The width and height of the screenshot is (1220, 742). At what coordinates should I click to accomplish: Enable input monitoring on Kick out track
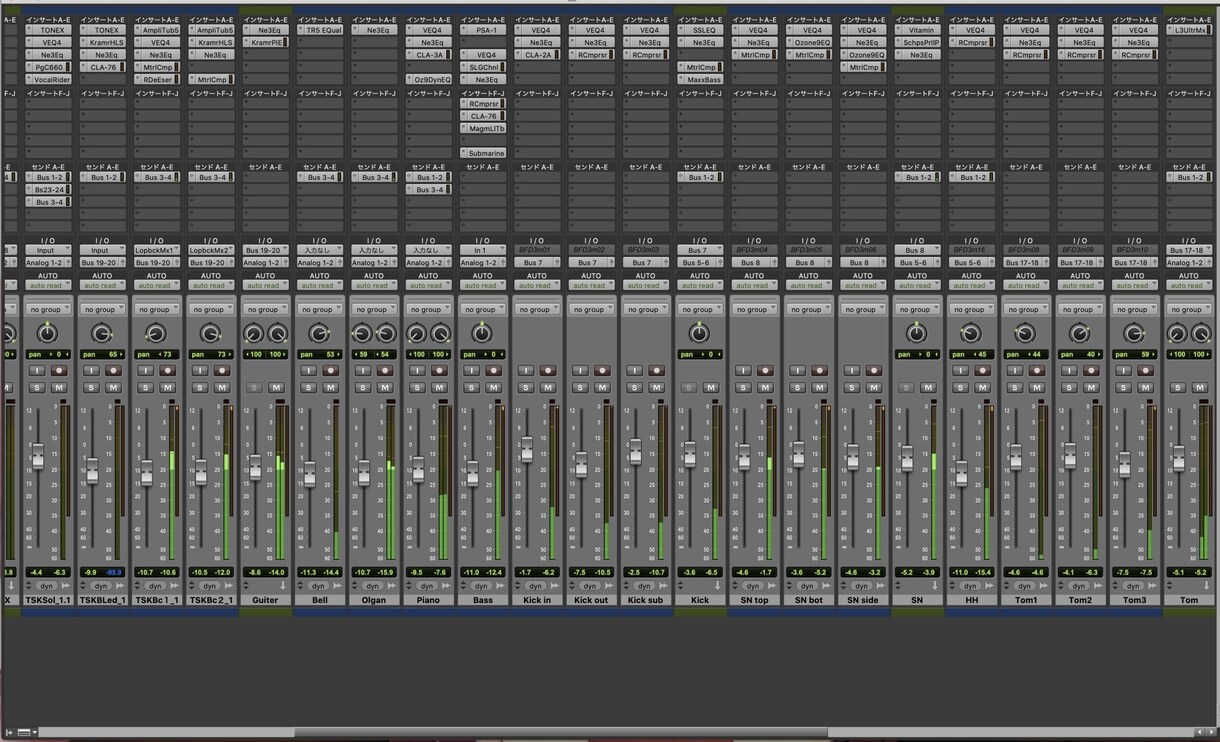coord(580,370)
